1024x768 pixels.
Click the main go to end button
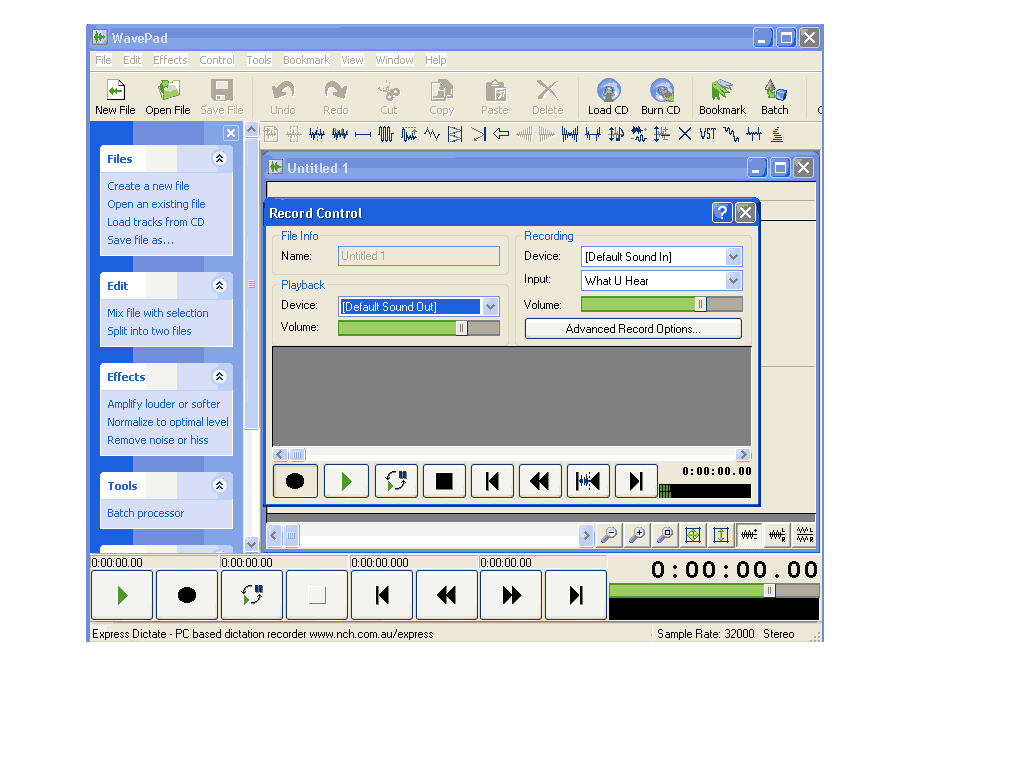[576, 595]
